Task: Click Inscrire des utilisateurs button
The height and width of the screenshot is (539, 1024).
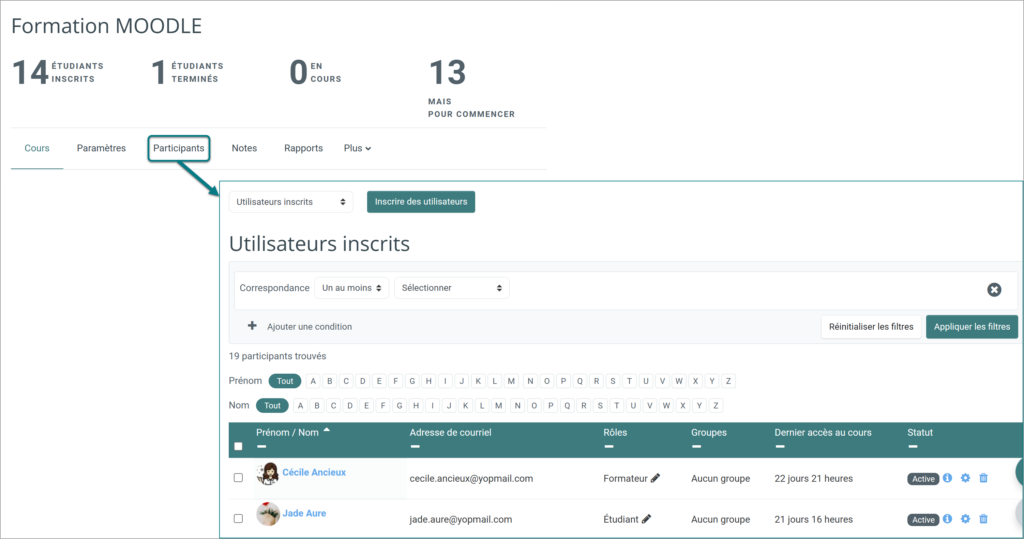Action: 421,202
